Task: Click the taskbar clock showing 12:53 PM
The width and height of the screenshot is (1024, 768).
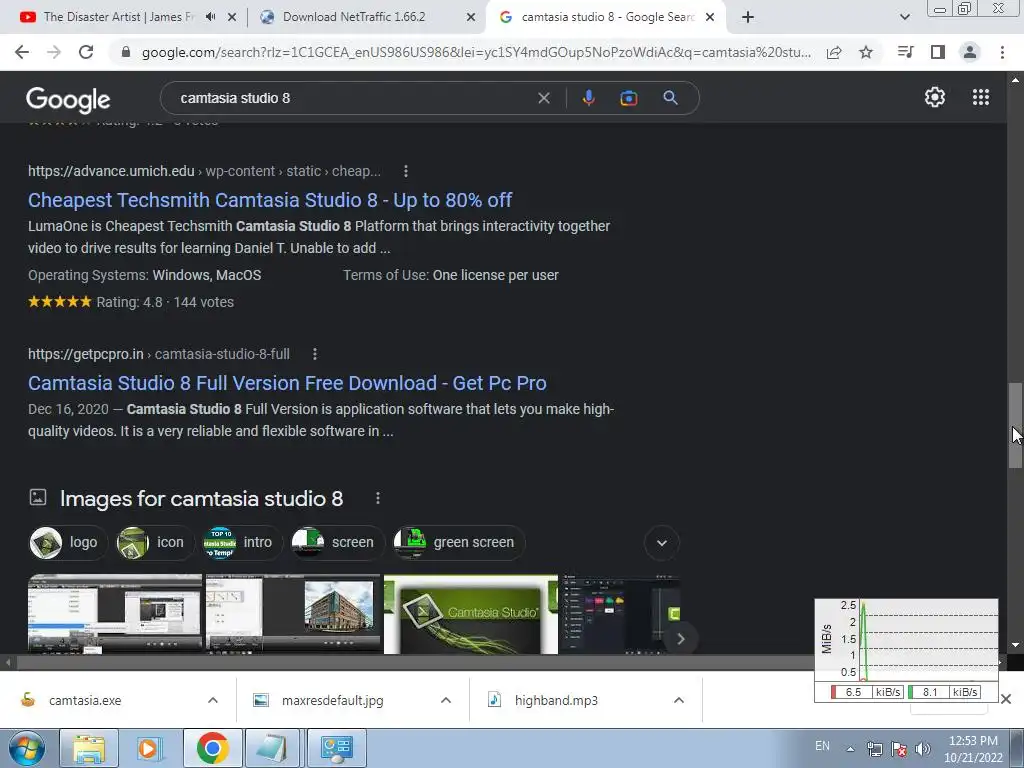Action: [973, 749]
